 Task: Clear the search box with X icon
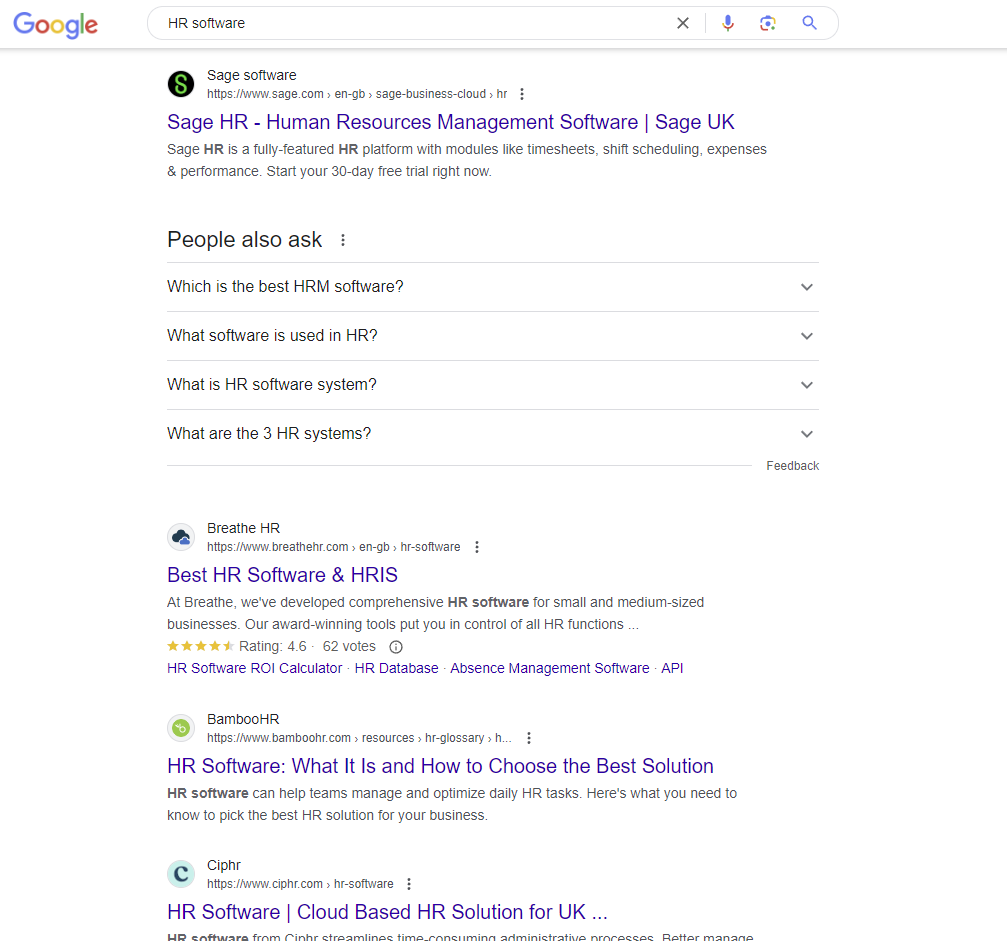pos(683,23)
